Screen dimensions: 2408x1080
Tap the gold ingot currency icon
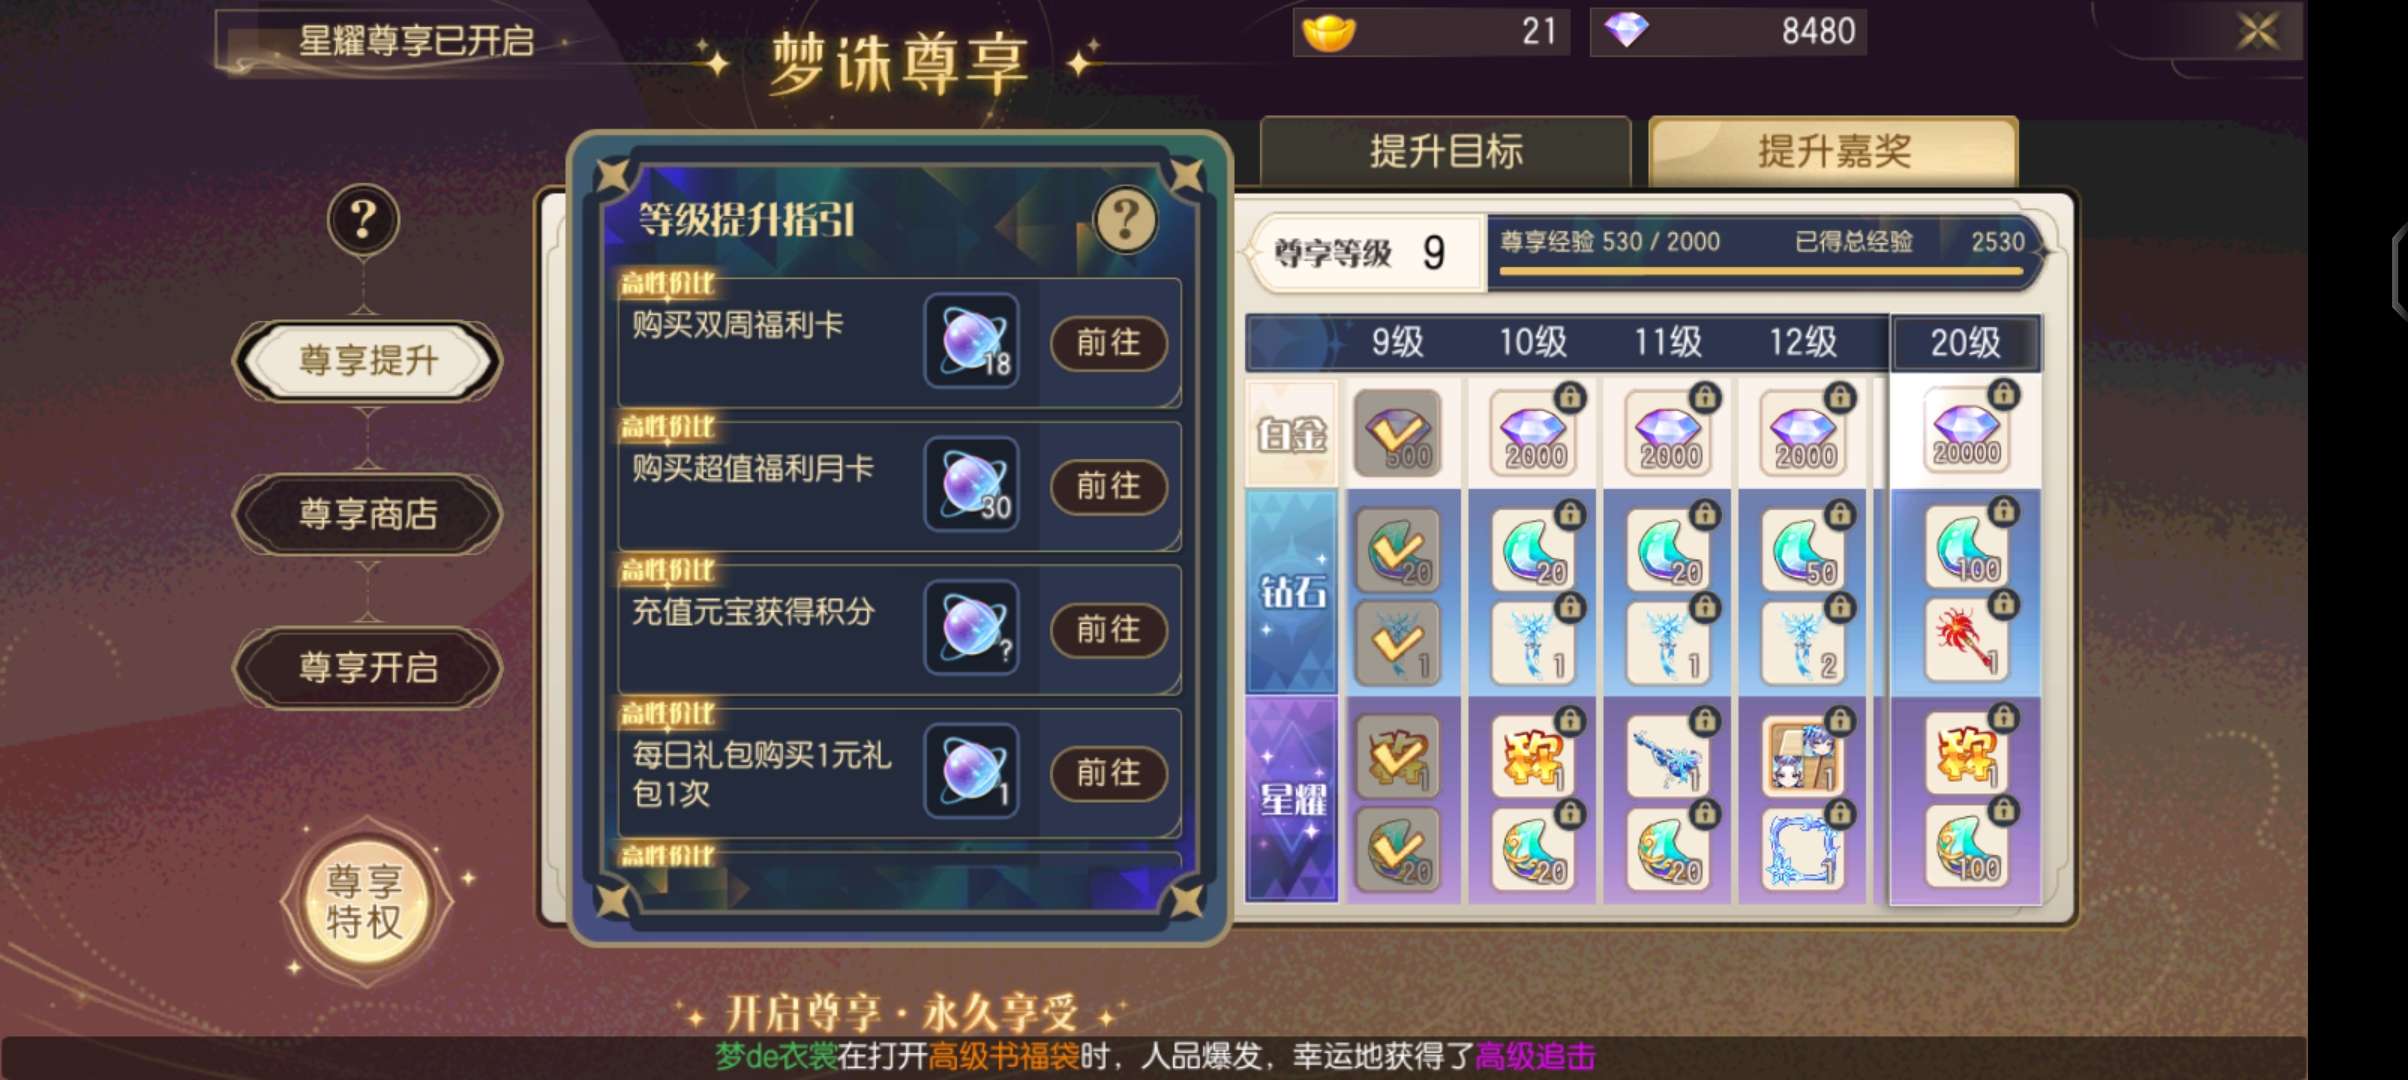(1328, 32)
